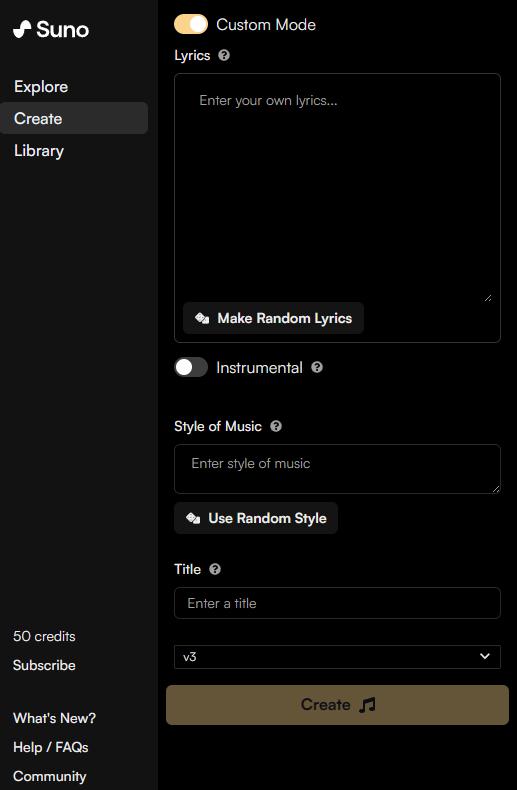Screen dimensions: 517x790
Task: Click the version selector chevron arrow
Action: [485, 656]
